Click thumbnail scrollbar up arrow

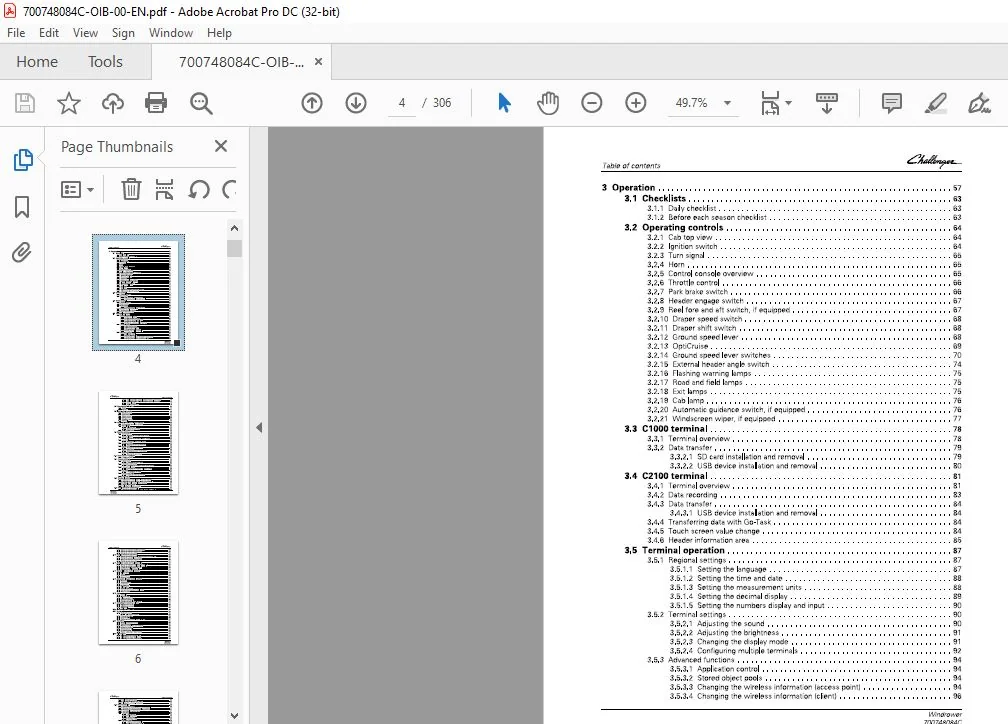click(234, 228)
